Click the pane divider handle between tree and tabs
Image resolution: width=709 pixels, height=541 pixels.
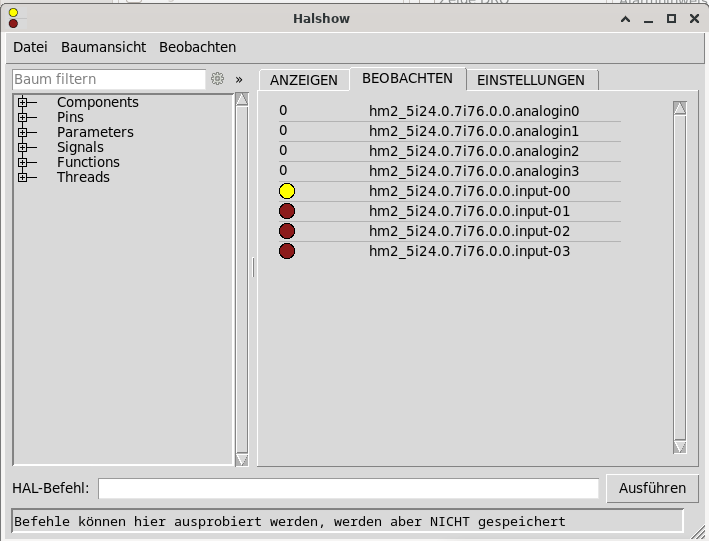[253, 267]
